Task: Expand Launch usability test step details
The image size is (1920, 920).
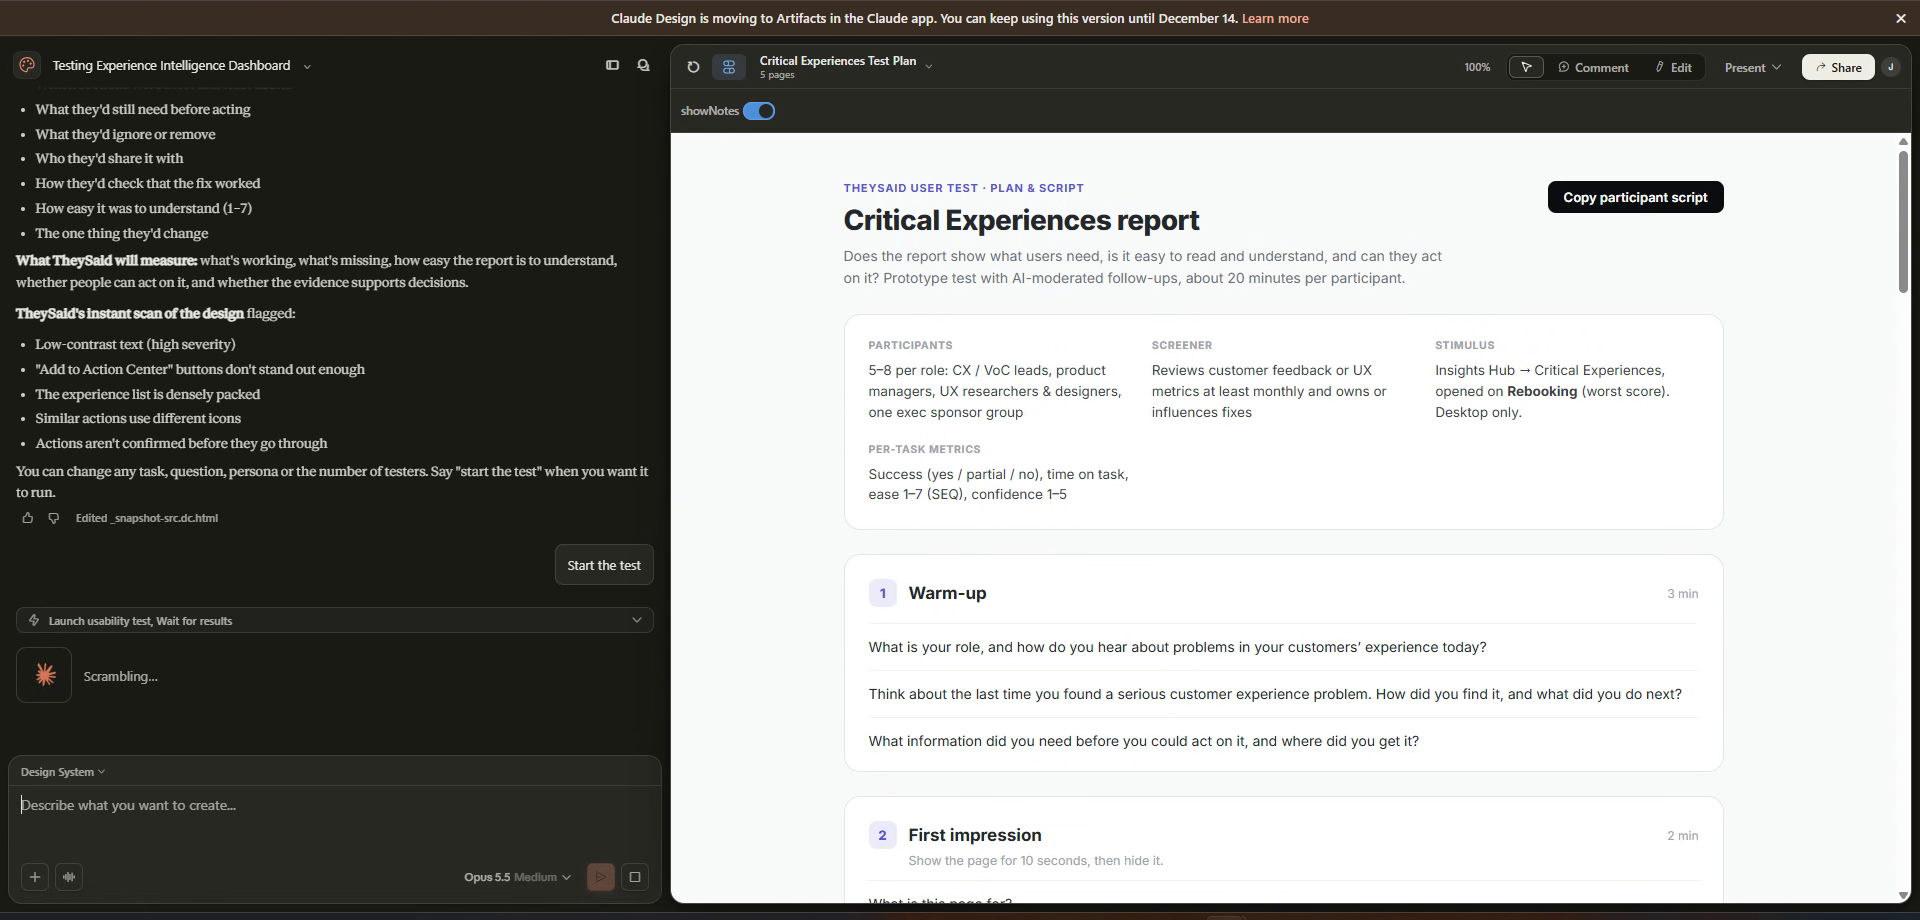Action: (335, 620)
